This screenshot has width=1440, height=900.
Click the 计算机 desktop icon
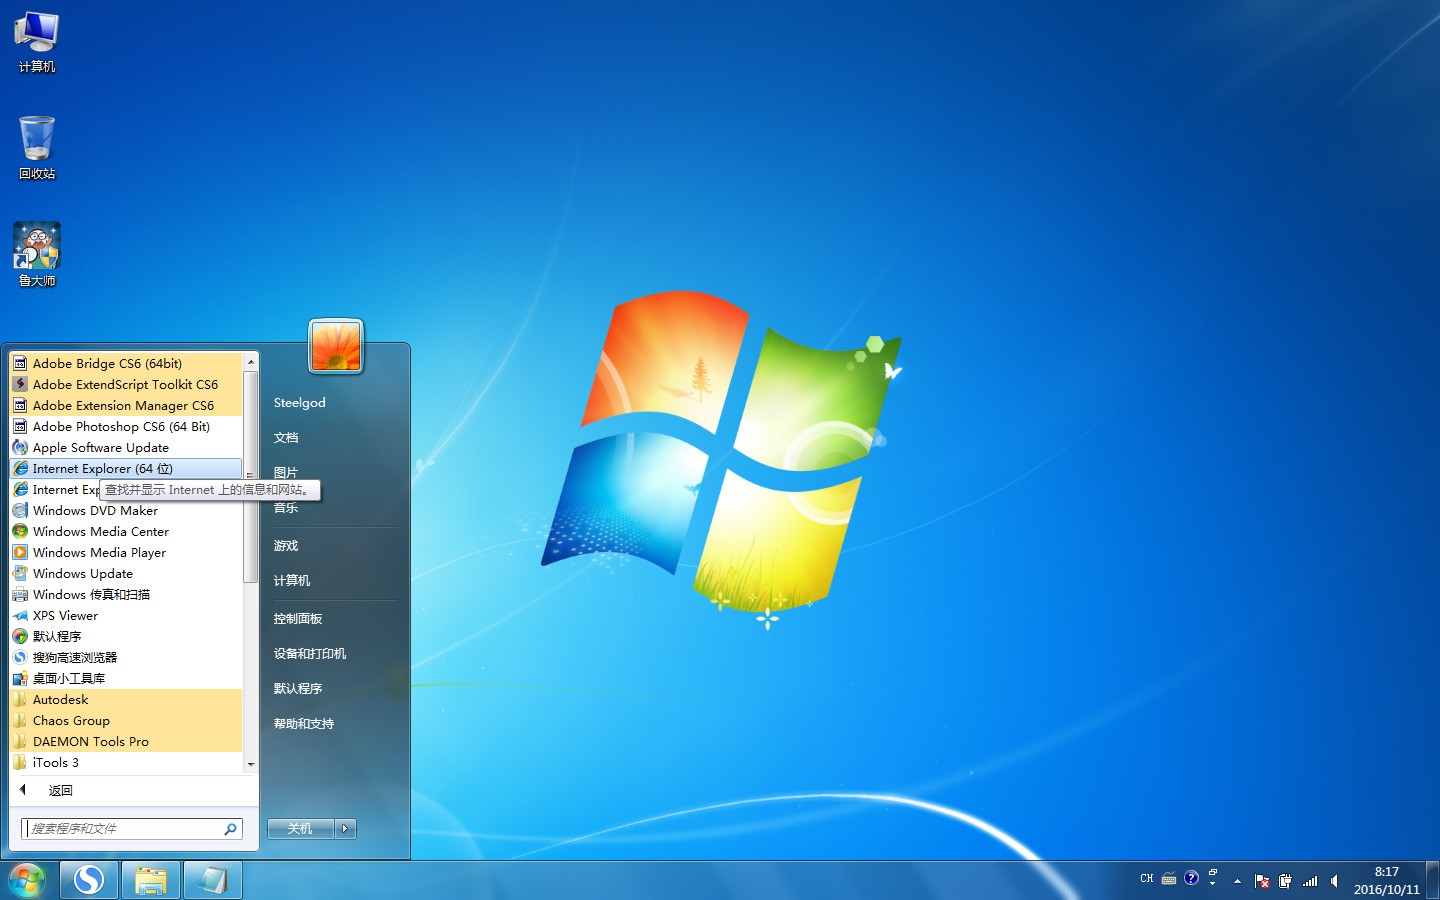[37, 43]
